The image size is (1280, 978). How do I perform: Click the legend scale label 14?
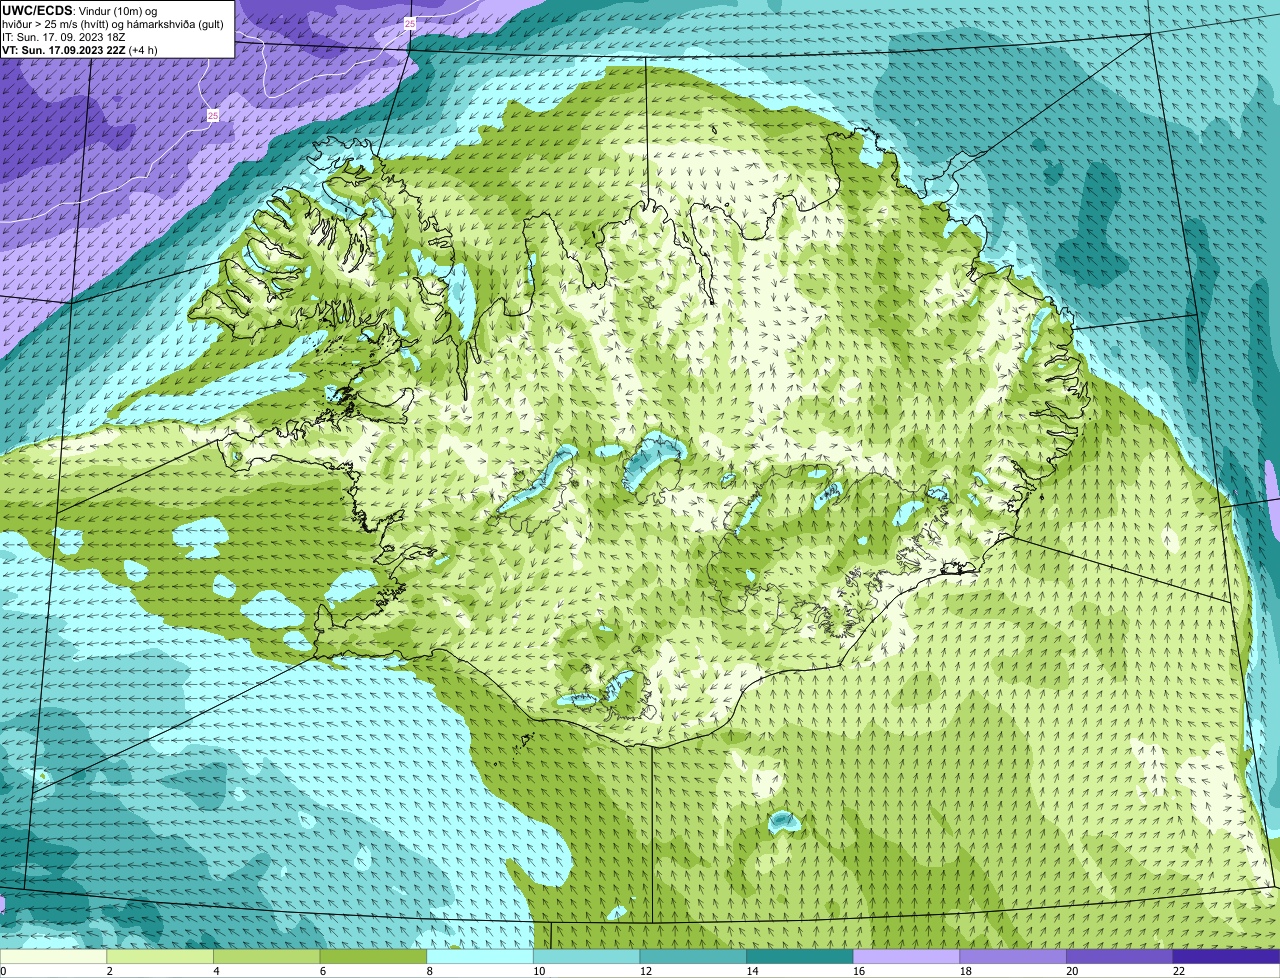click(752, 971)
